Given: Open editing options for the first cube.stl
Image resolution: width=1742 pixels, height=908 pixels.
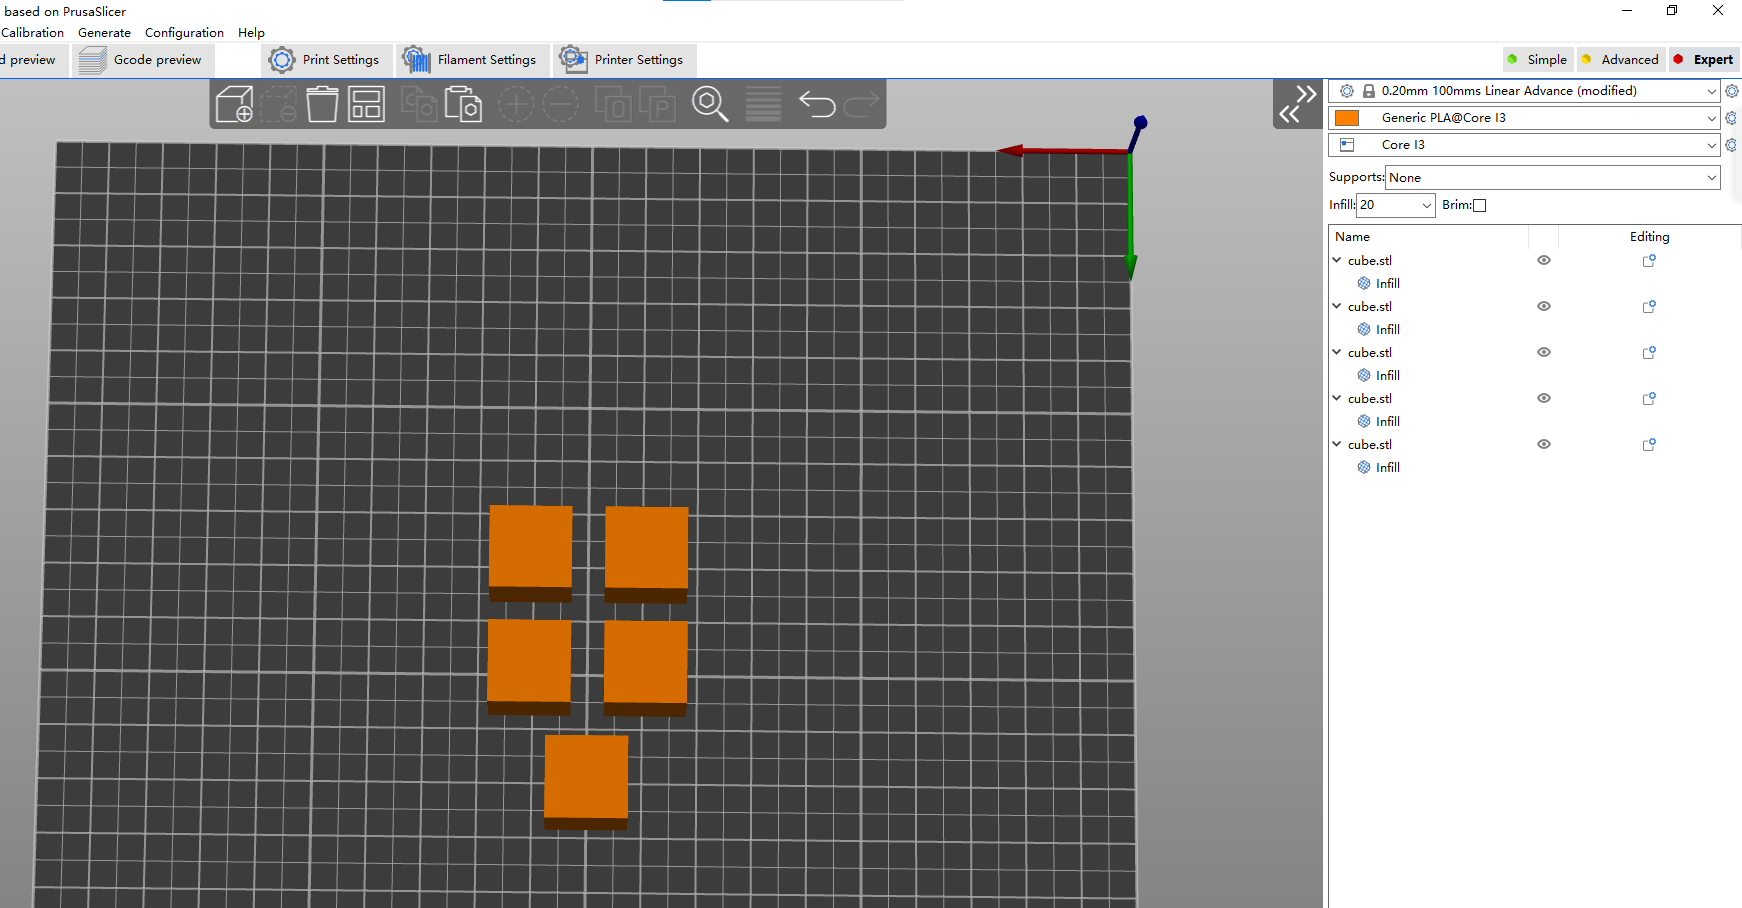Looking at the screenshot, I should [1649, 261].
